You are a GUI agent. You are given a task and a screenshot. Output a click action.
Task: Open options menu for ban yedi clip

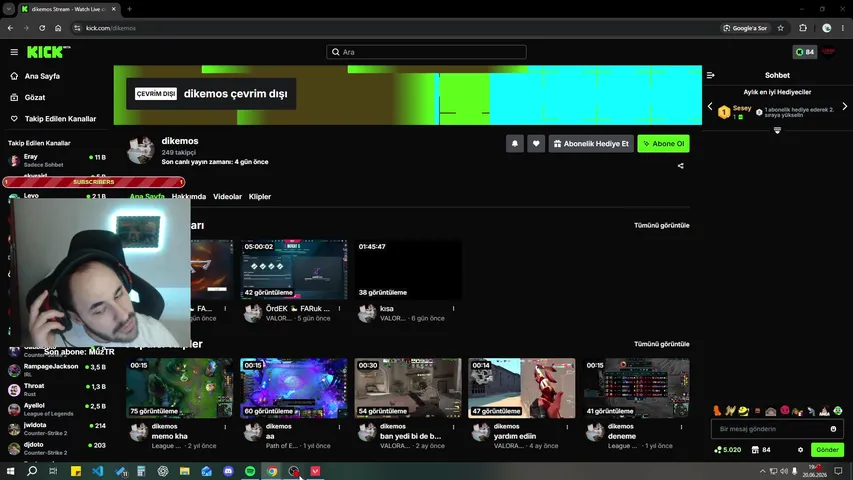(x=453, y=427)
